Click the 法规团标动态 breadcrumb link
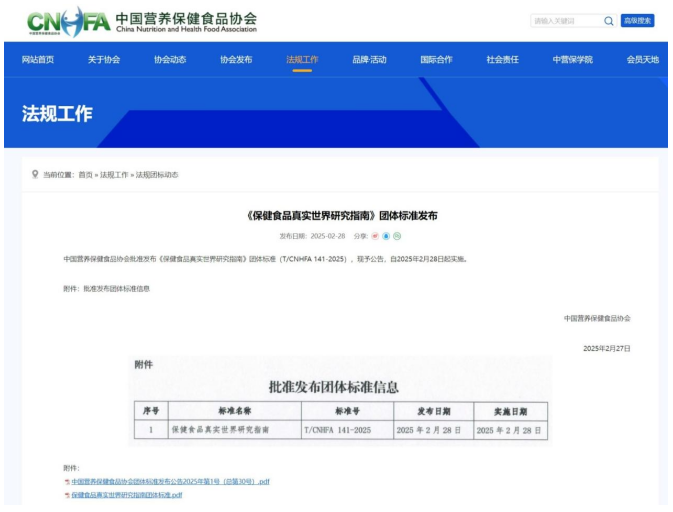673x512 pixels. pos(157,175)
